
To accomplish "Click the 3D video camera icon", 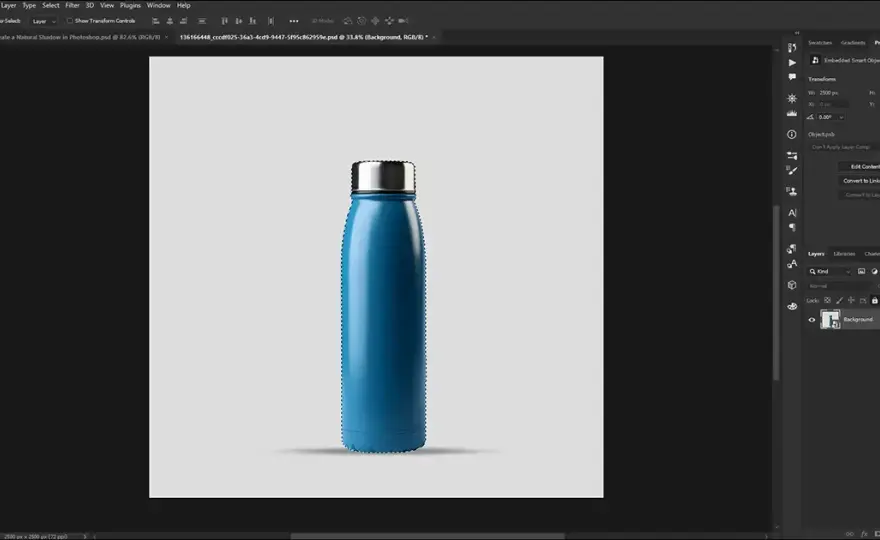I will tap(403, 21).
